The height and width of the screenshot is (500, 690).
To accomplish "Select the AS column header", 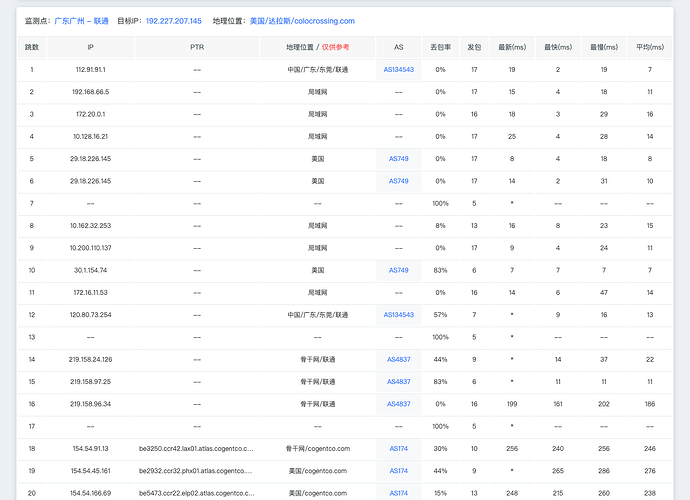I will (x=399, y=47).
